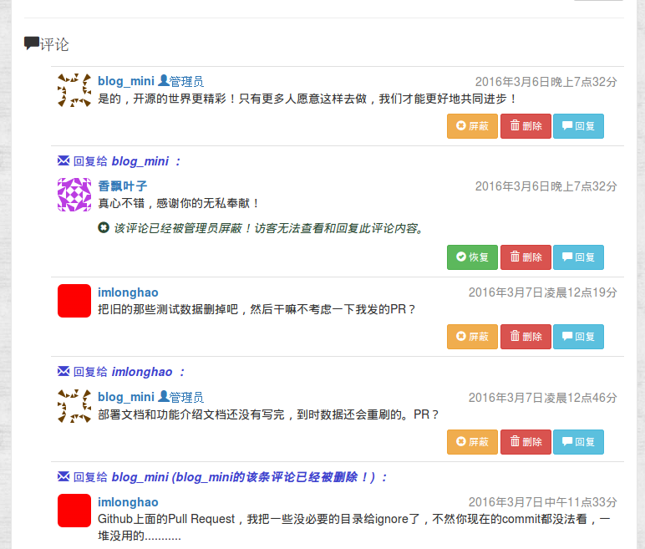This screenshot has height=549, width=645.
Task: Click red imlonghao avatar on Github comment
Action: (x=74, y=510)
